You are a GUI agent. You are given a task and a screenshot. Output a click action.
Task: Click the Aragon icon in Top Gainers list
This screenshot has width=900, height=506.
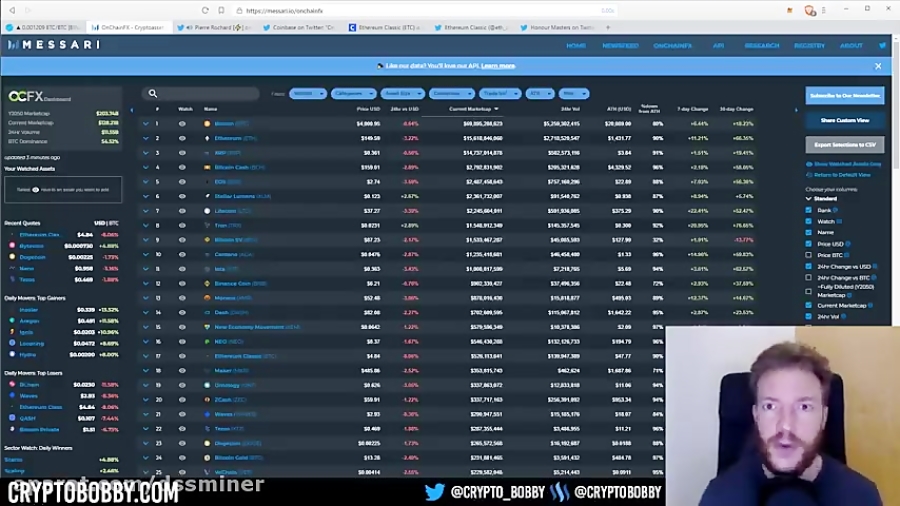(12, 321)
